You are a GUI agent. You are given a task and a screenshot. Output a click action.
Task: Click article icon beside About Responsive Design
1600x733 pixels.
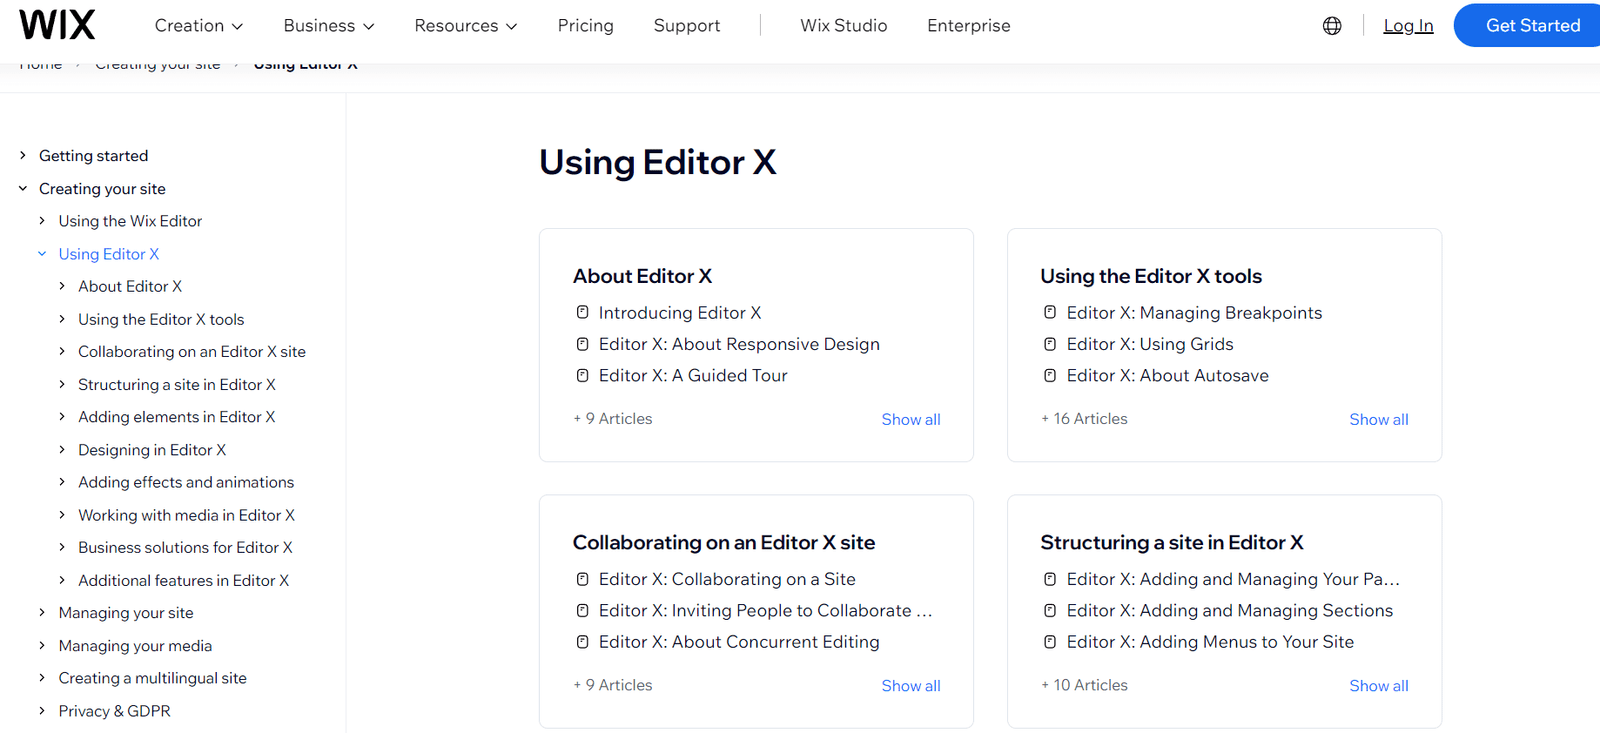coord(582,344)
